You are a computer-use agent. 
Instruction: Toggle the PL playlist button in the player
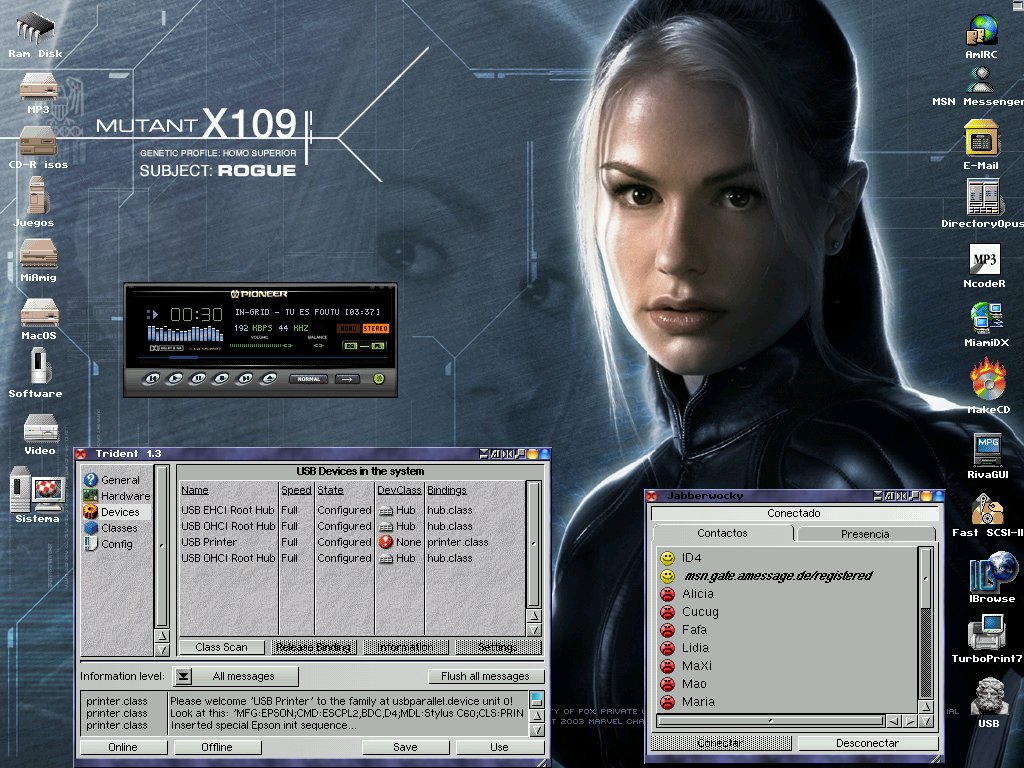click(x=377, y=346)
